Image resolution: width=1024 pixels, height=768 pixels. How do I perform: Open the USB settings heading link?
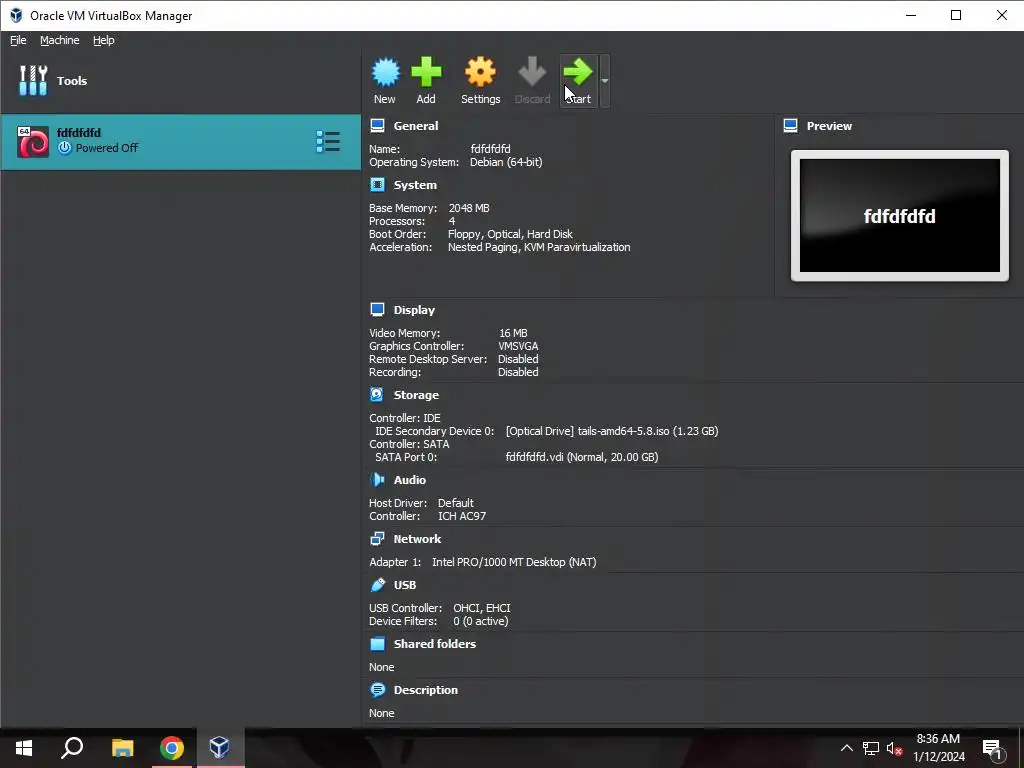[405, 585]
